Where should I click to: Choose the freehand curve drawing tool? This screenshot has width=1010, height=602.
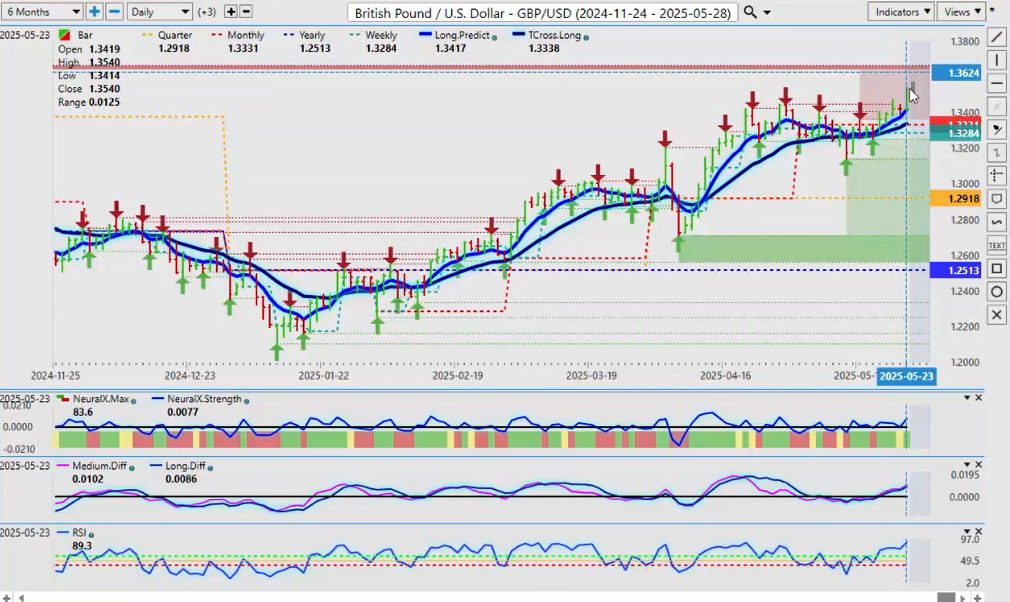coord(996,222)
